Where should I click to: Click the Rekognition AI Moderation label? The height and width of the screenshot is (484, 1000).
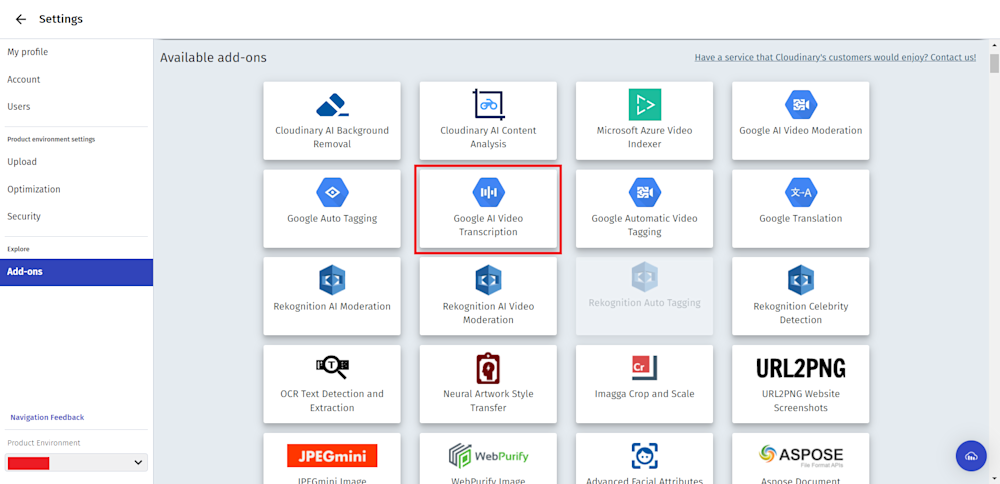point(332,306)
